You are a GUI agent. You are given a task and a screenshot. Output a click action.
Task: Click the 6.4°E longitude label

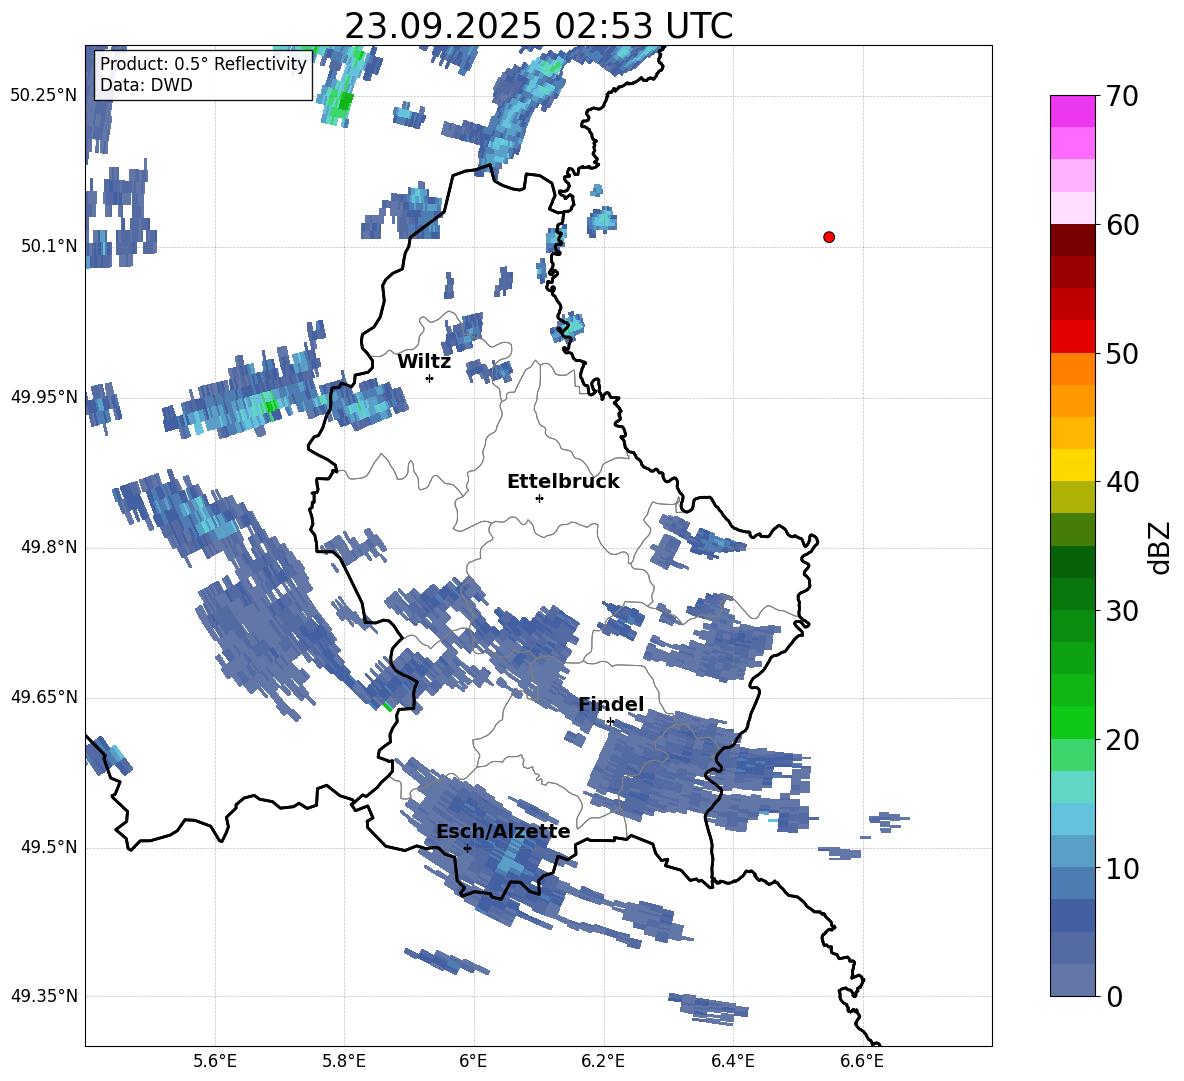pyautogui.click(x=732, y=1061)
